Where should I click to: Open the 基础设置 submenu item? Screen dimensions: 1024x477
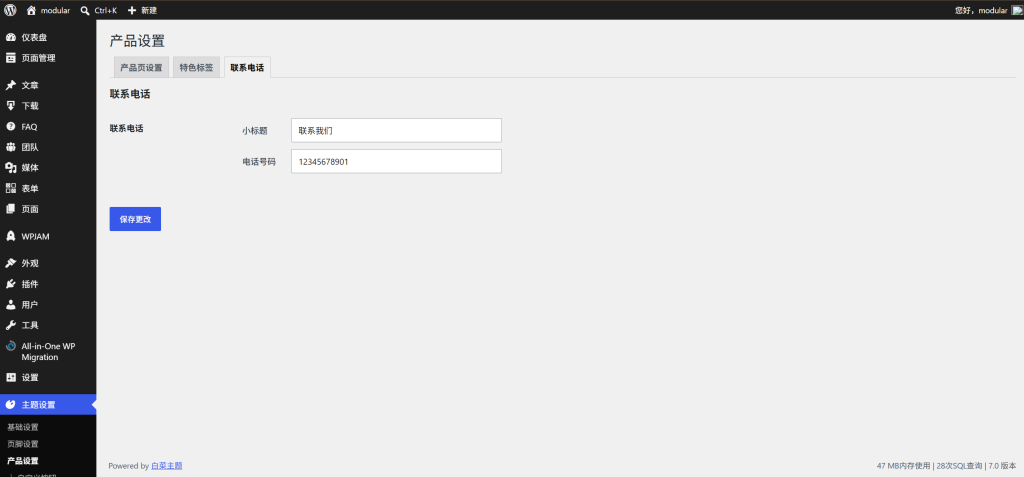tap(23, 427)
